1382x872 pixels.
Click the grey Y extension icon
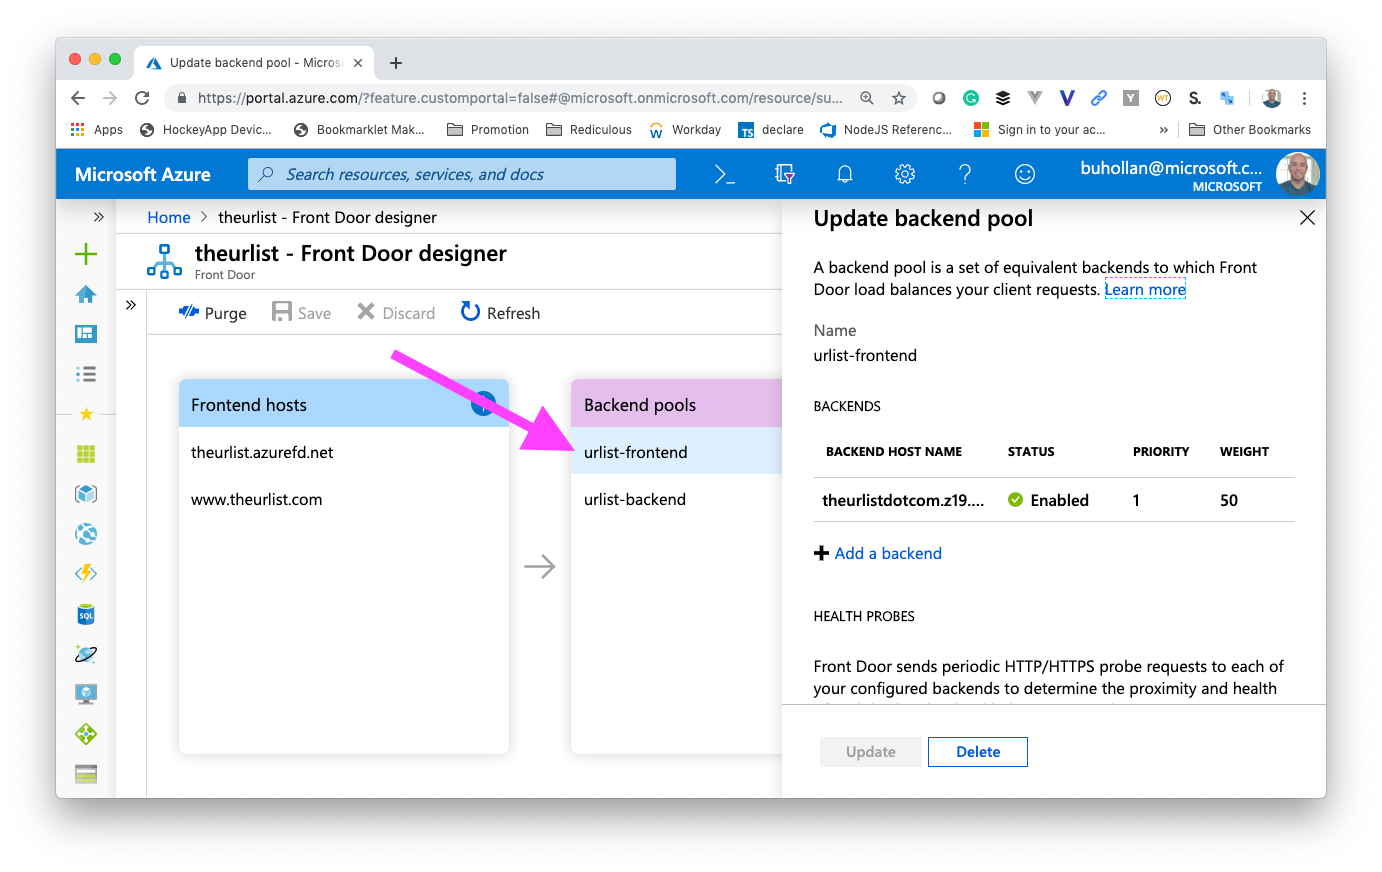1131,98
